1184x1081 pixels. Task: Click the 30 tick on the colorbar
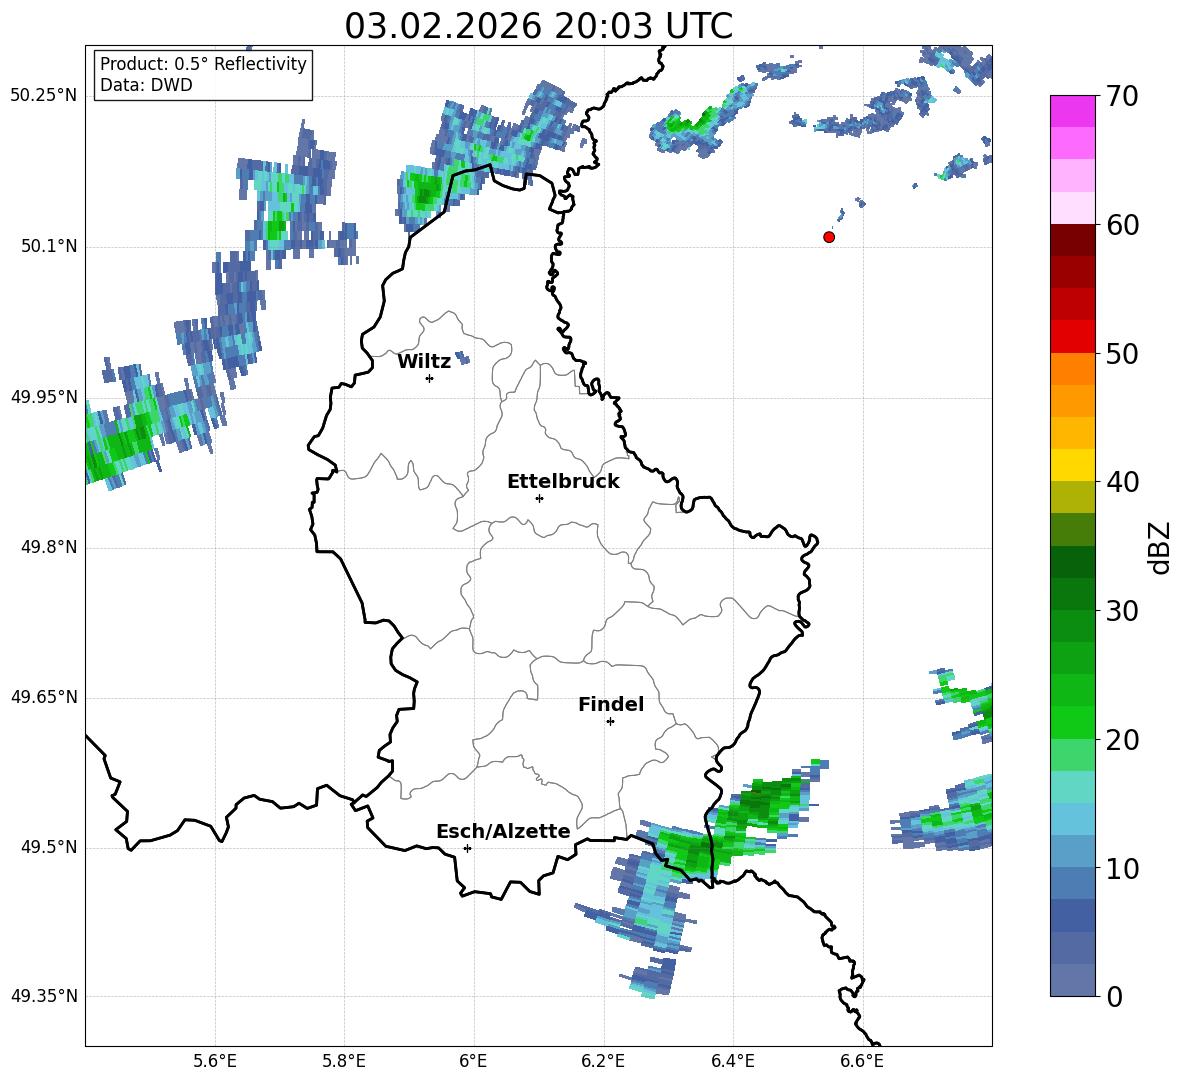click(x=1121, y=611)
